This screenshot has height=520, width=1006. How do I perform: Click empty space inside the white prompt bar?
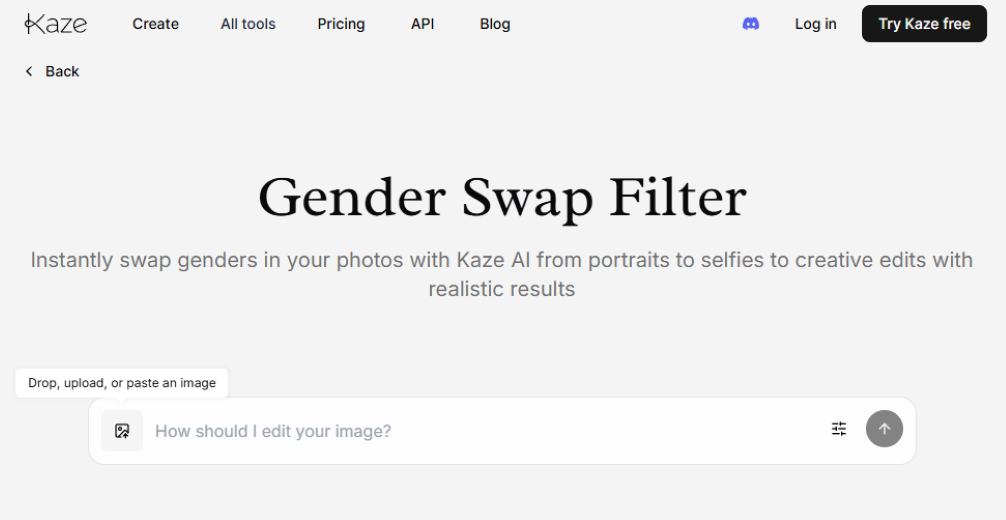pos(650,431)
